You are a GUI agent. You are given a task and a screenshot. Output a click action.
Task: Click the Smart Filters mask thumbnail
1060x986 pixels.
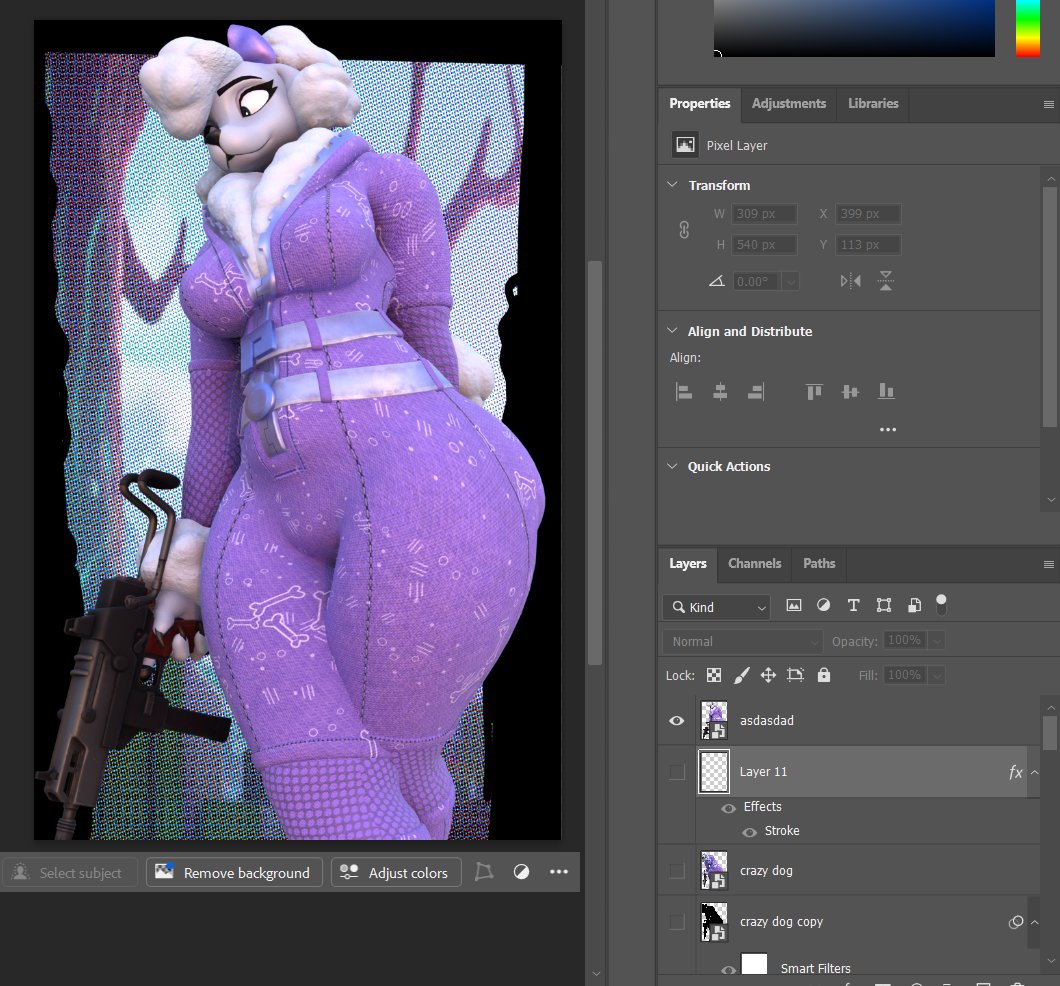[x=754, y=964]
